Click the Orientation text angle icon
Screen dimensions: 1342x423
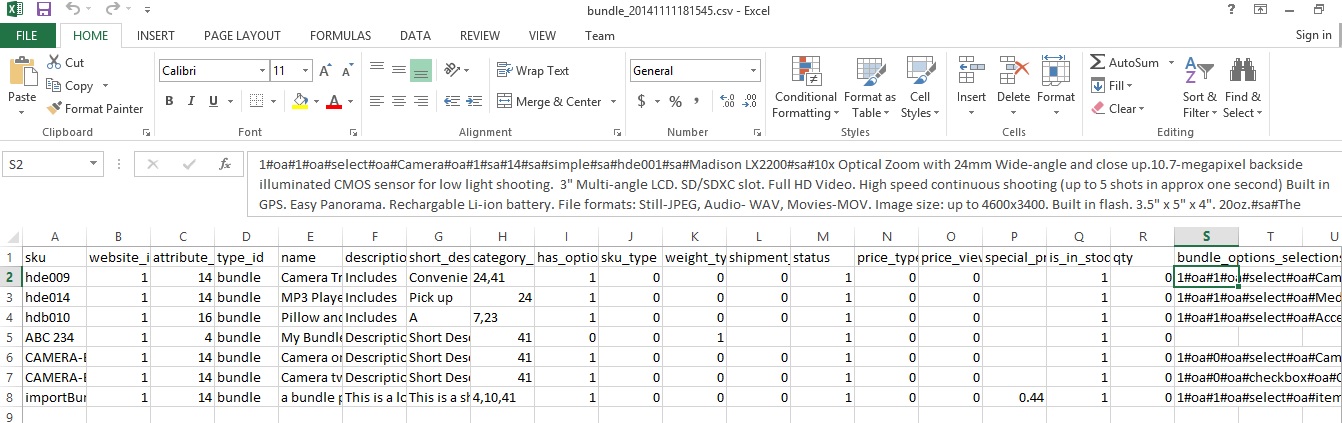452,70
